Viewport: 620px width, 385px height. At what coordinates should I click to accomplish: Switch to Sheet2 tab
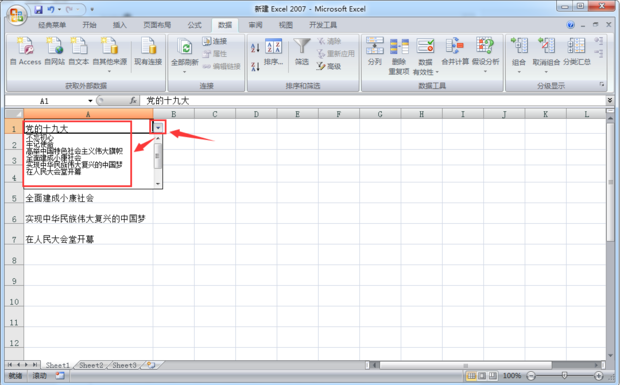(91, 365)
